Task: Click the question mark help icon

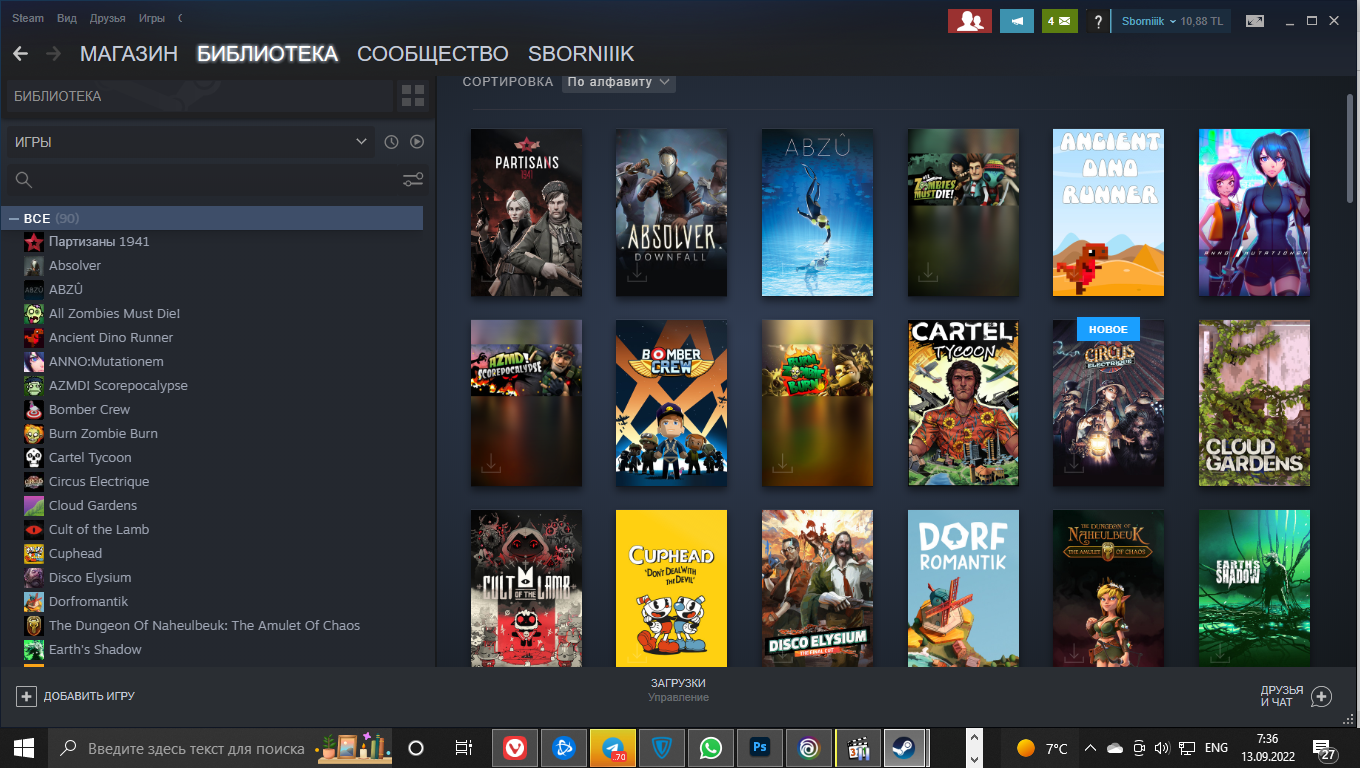Action: tap(1098, 20)
